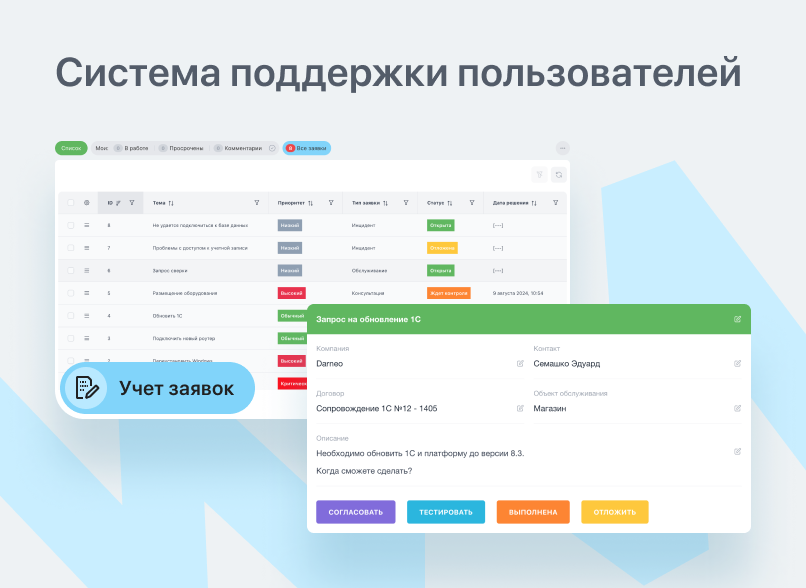Open the filter dropdown on the Статус column

pos(472,200)
